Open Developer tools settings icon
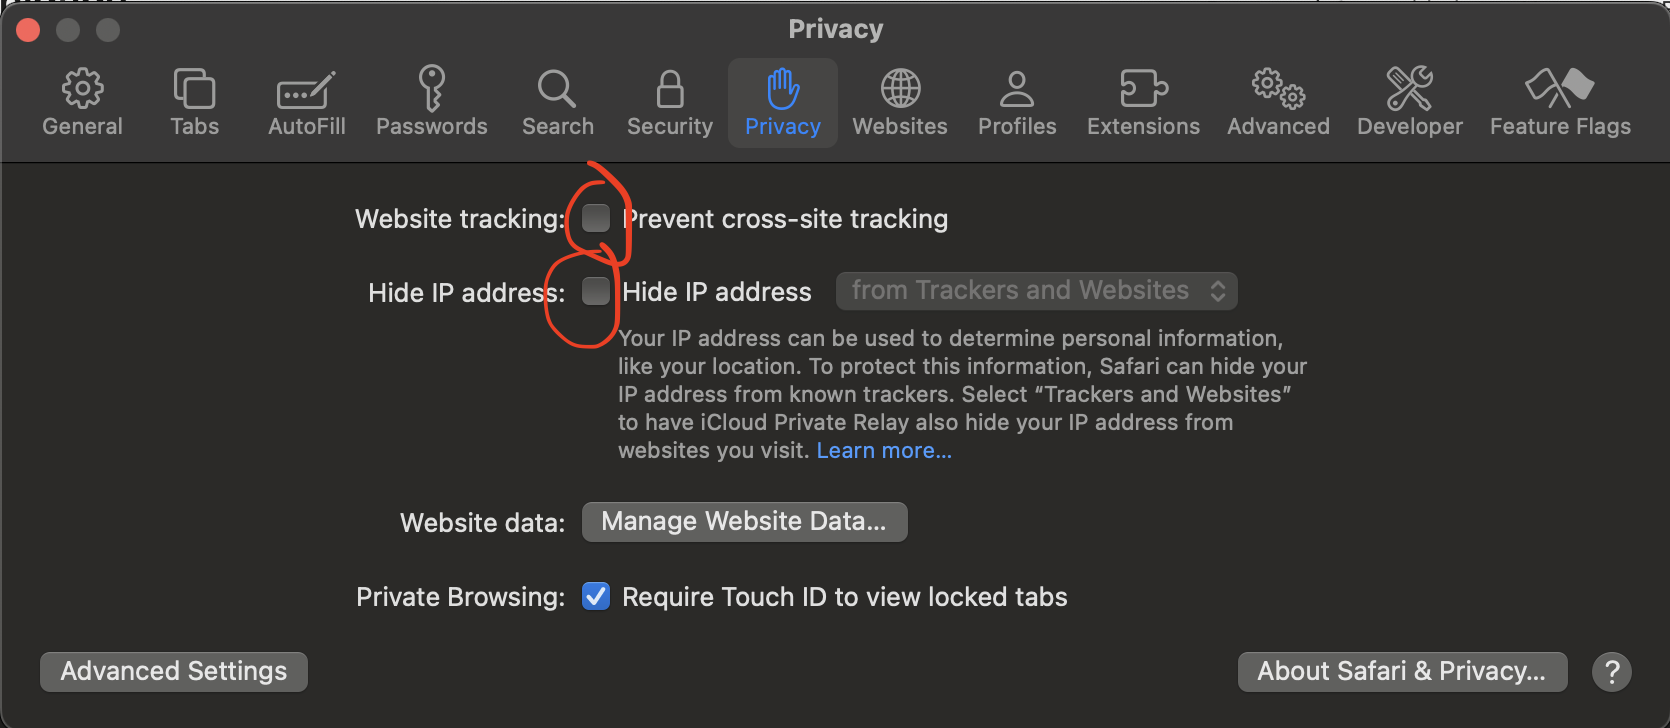The image size is (1670, 728). (x=1409, y=90)
